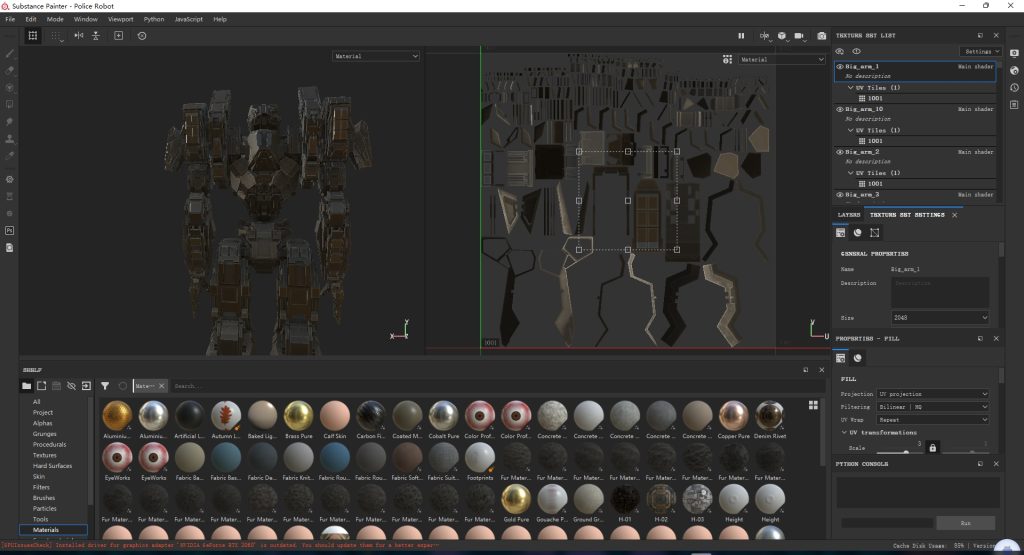
Task: Collapse the UV transformations section
Action: pos(844,432)
